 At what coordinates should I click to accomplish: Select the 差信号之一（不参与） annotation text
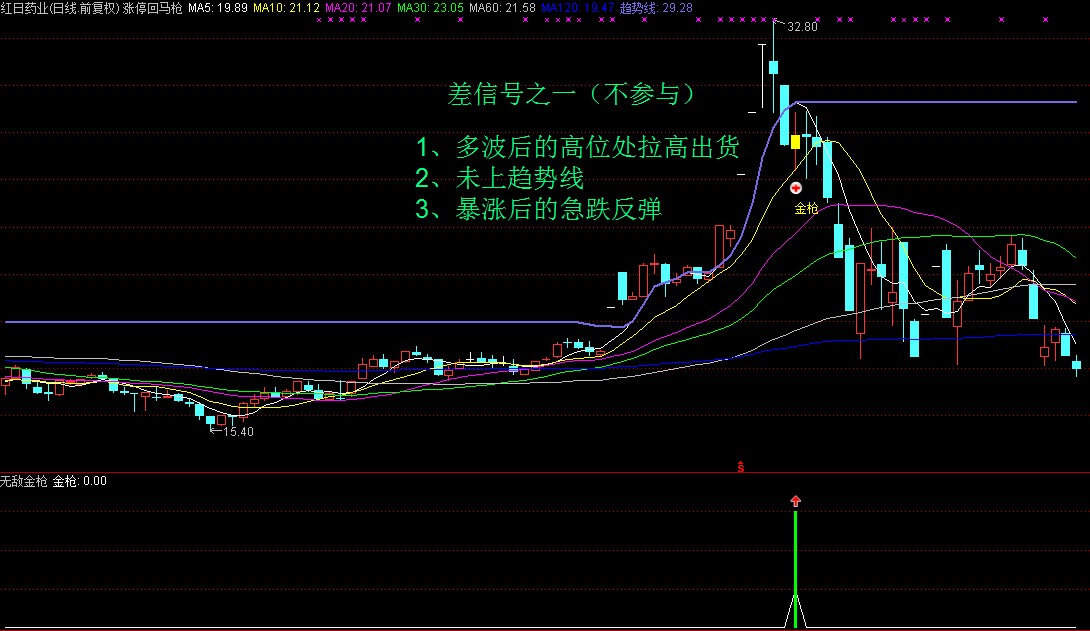[x=572, y=94]
